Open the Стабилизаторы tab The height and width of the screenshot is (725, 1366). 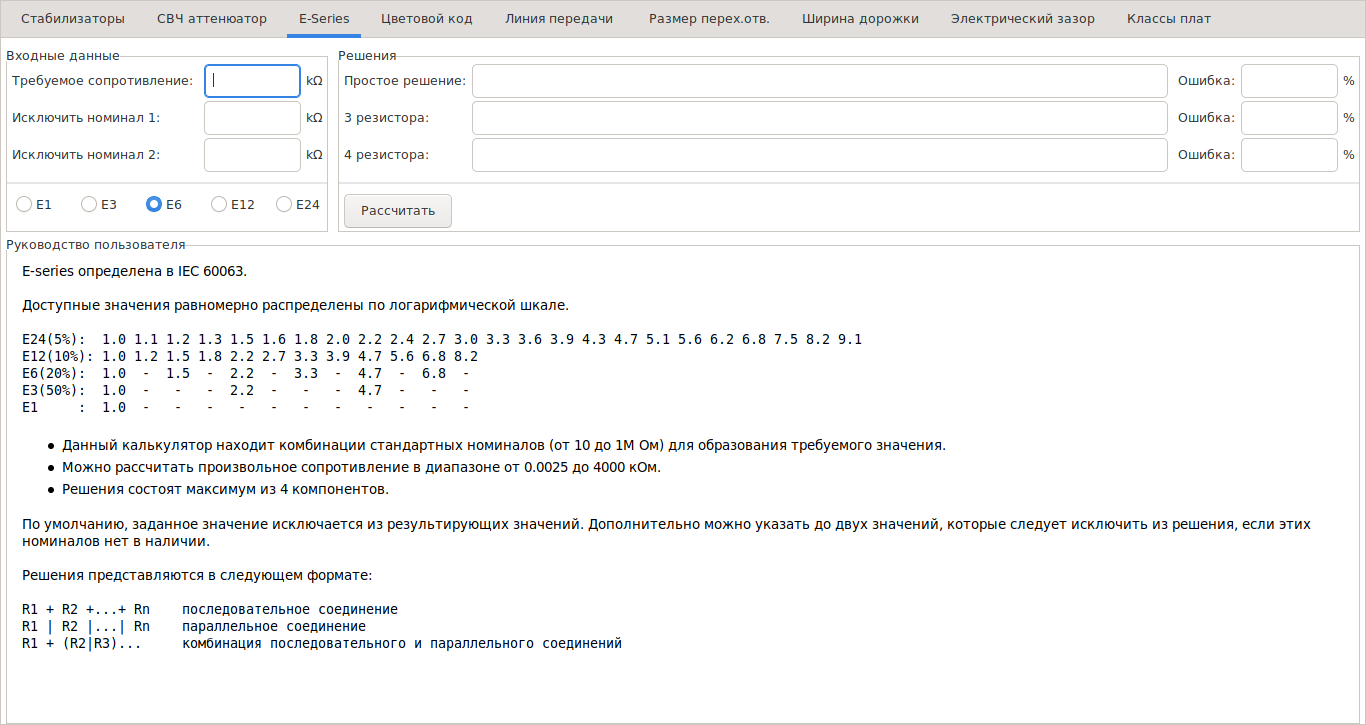73,19
